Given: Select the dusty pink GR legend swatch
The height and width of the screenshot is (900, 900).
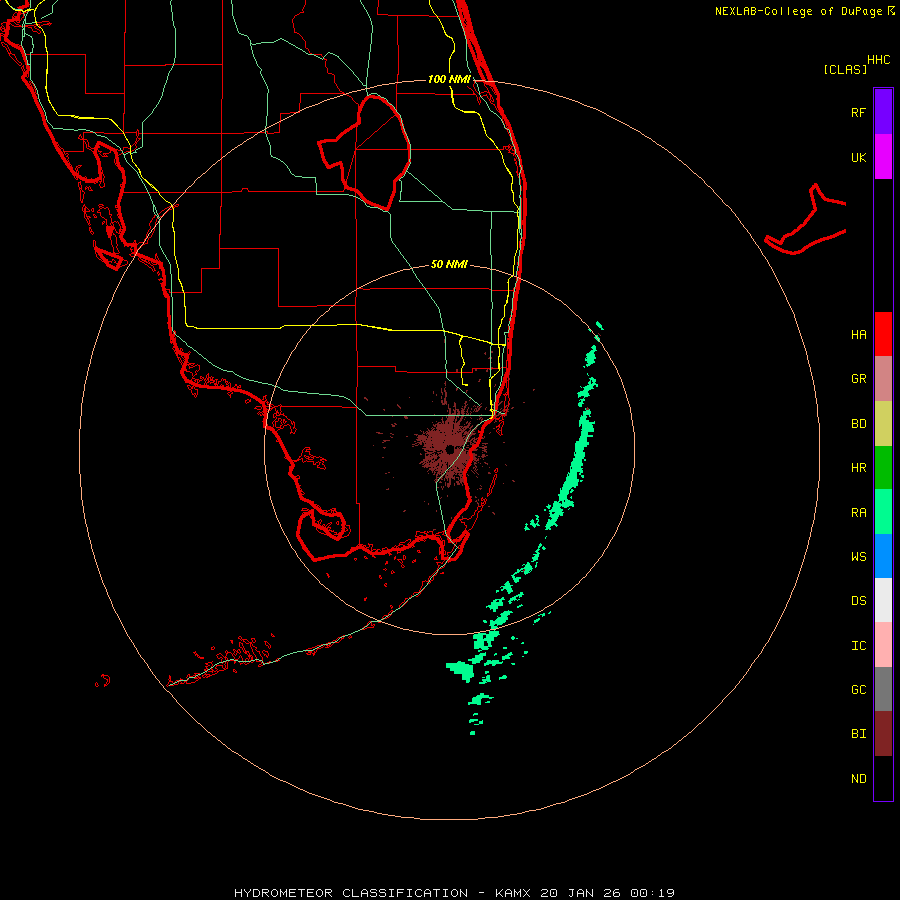Looking at the screenshot, I should click(x=883, y=379).
